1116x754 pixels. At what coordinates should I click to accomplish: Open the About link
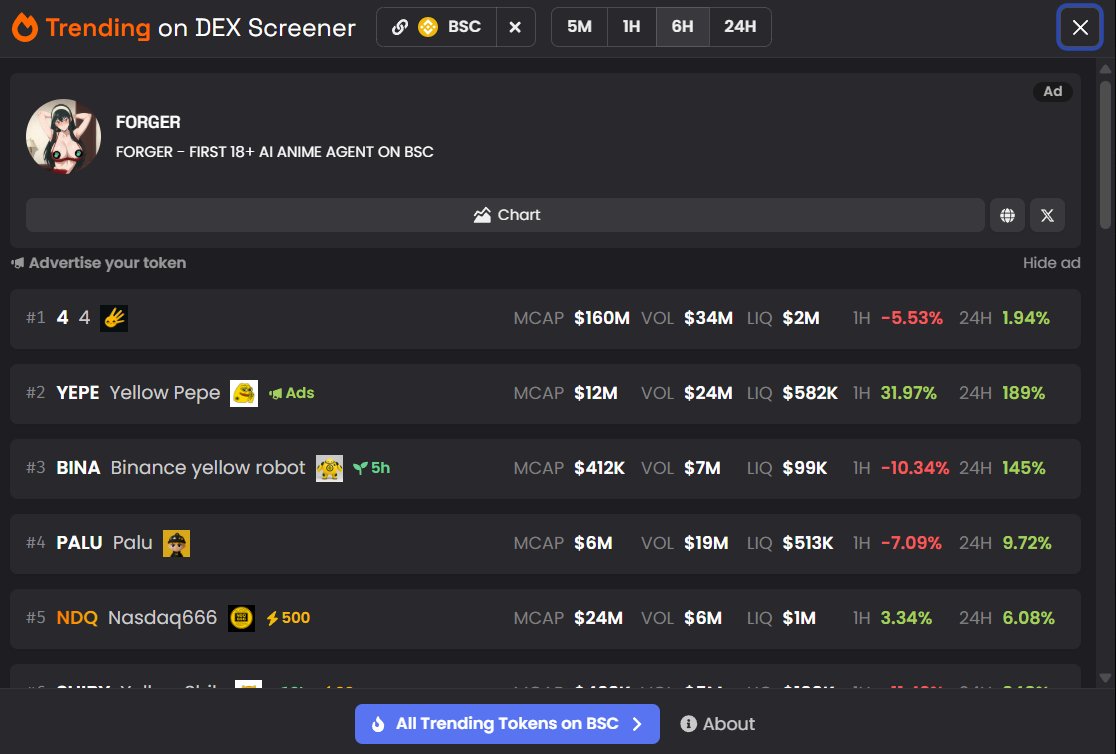coord(717,724)
